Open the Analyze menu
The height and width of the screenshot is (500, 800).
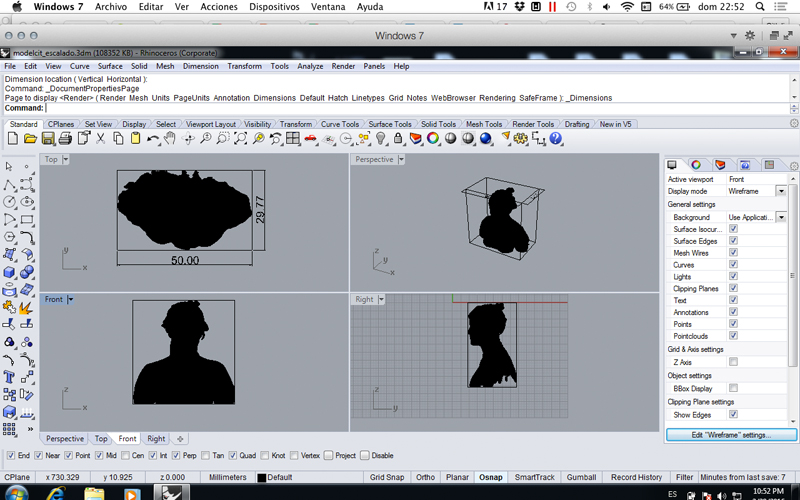click(310, 66)
